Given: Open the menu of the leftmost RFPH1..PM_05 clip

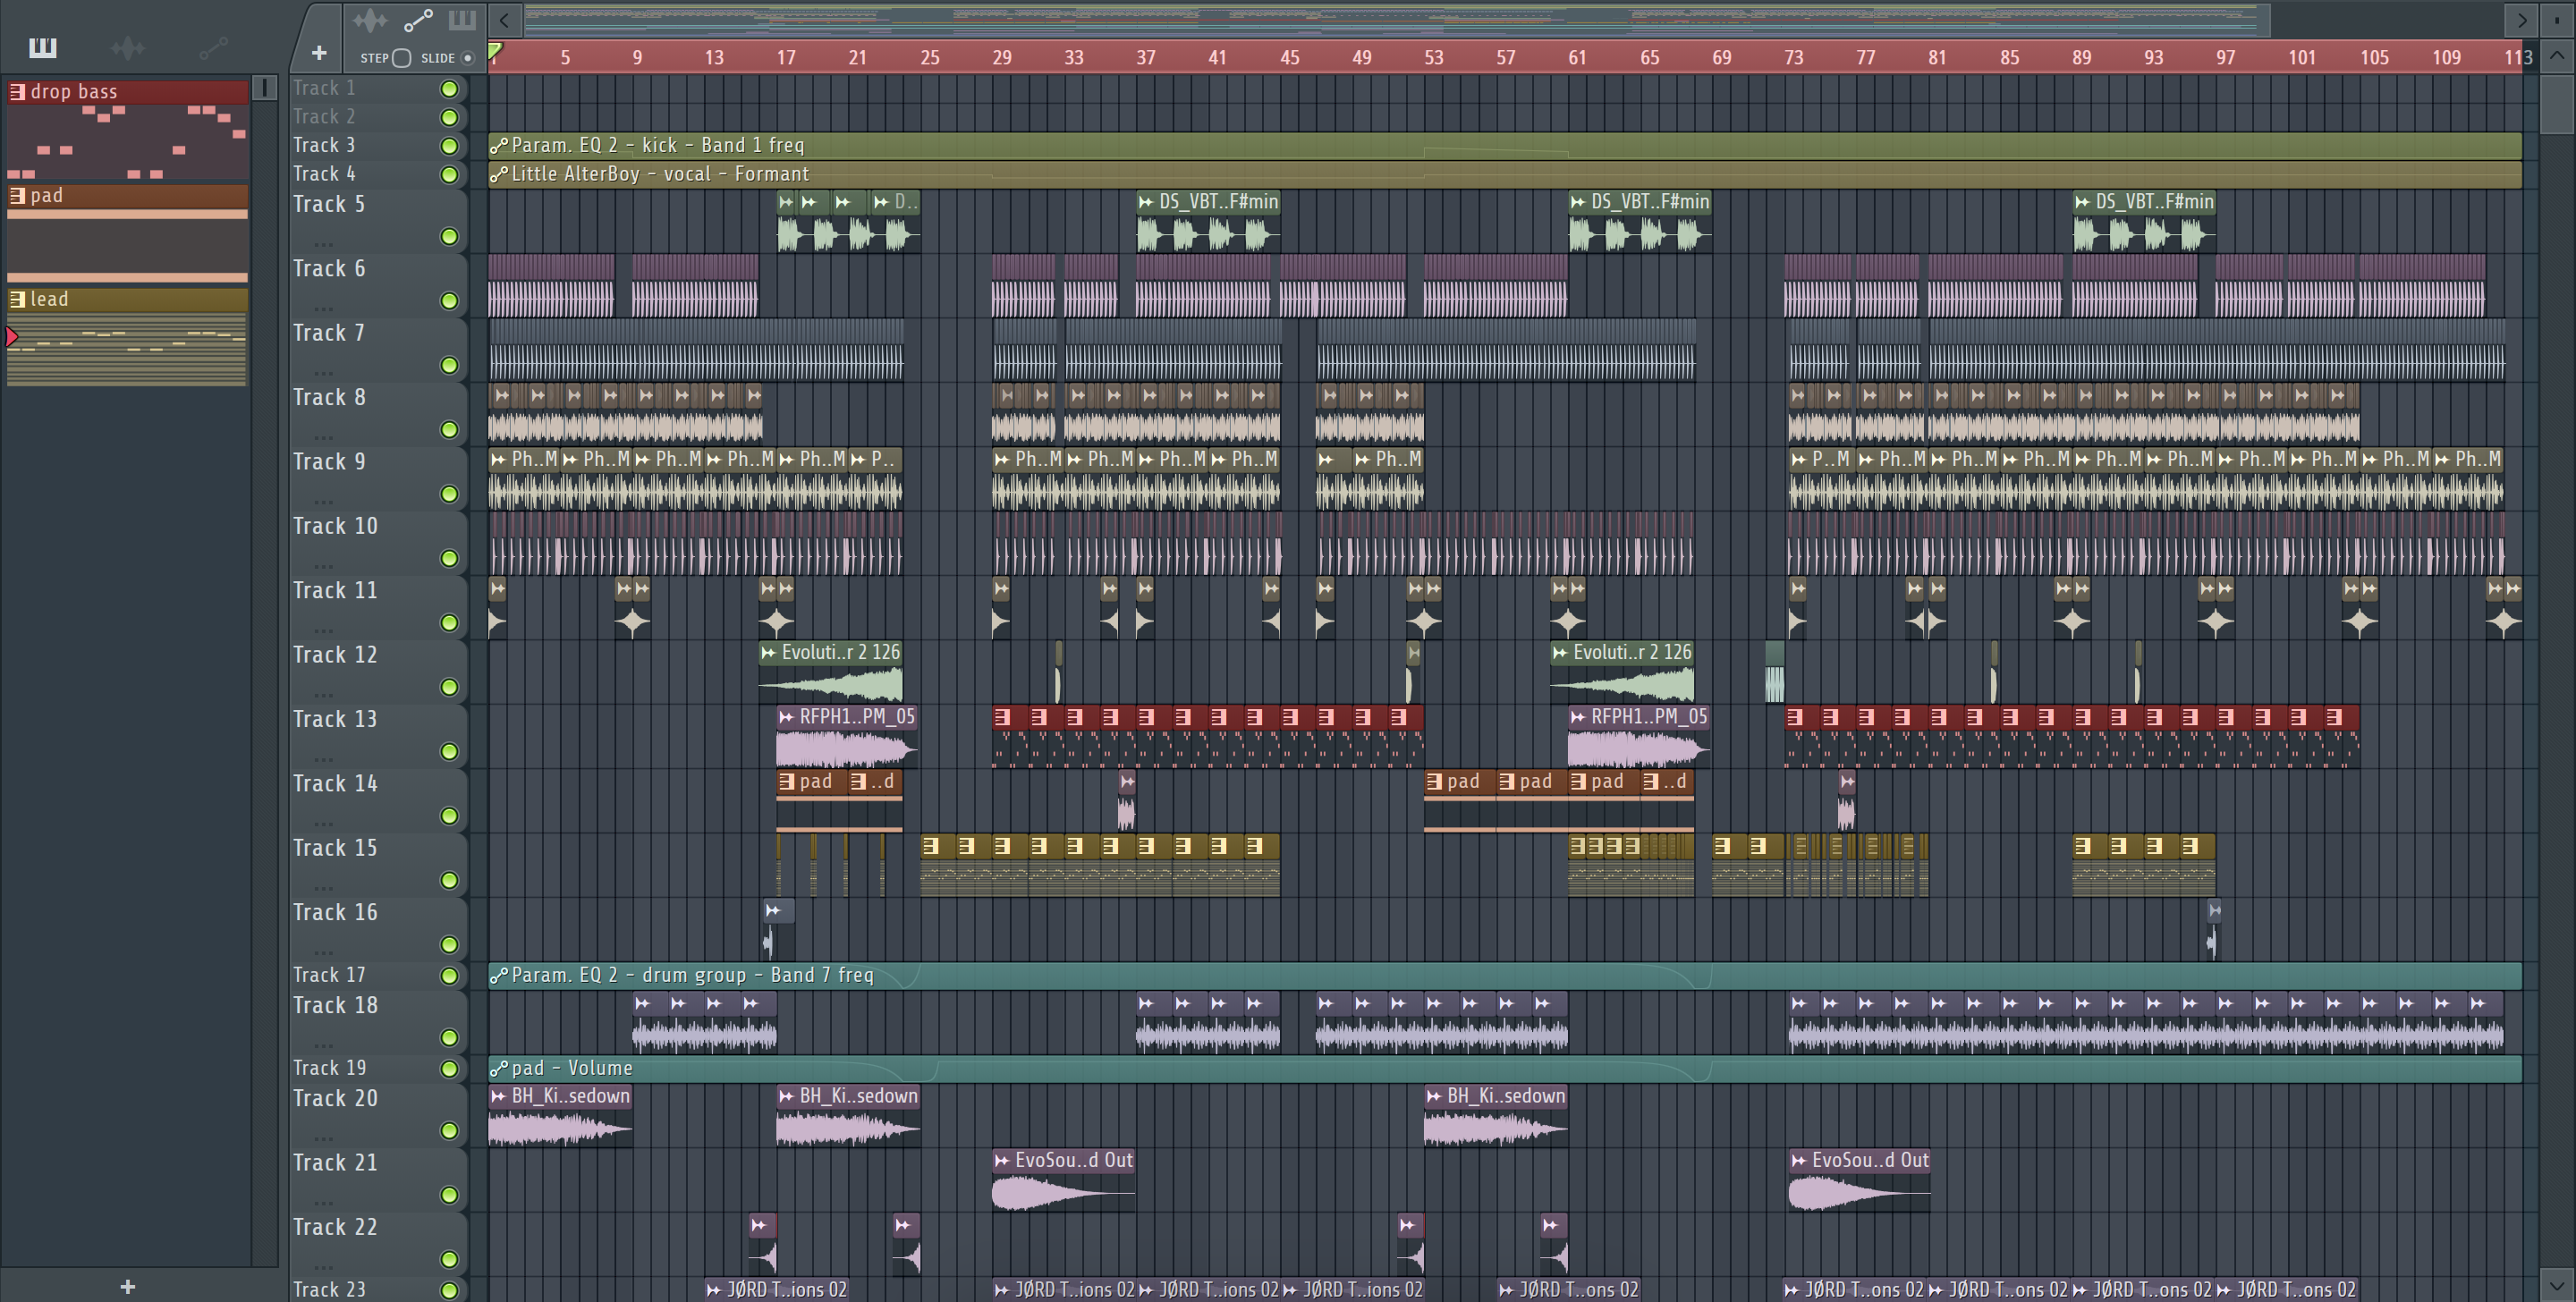Looking at the screenshot, I should (786, 717).
